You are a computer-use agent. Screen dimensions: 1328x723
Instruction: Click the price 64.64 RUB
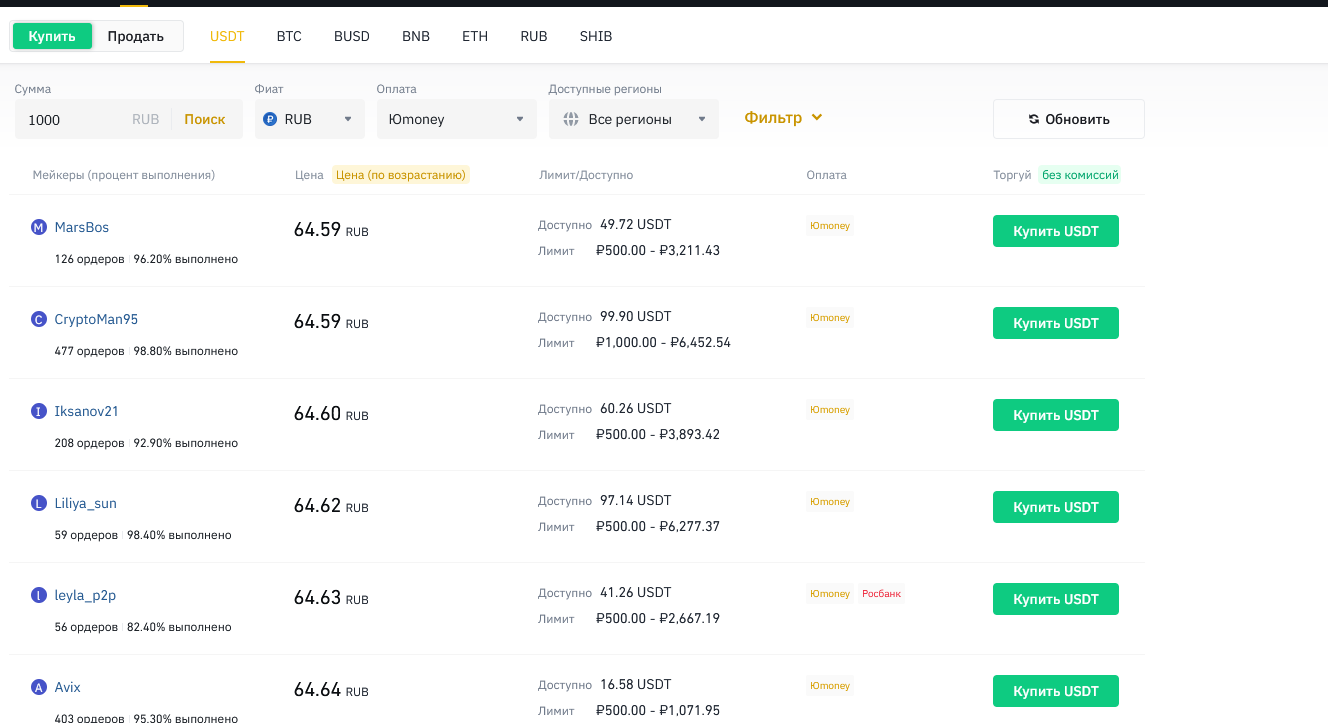(x=331, y=690)
